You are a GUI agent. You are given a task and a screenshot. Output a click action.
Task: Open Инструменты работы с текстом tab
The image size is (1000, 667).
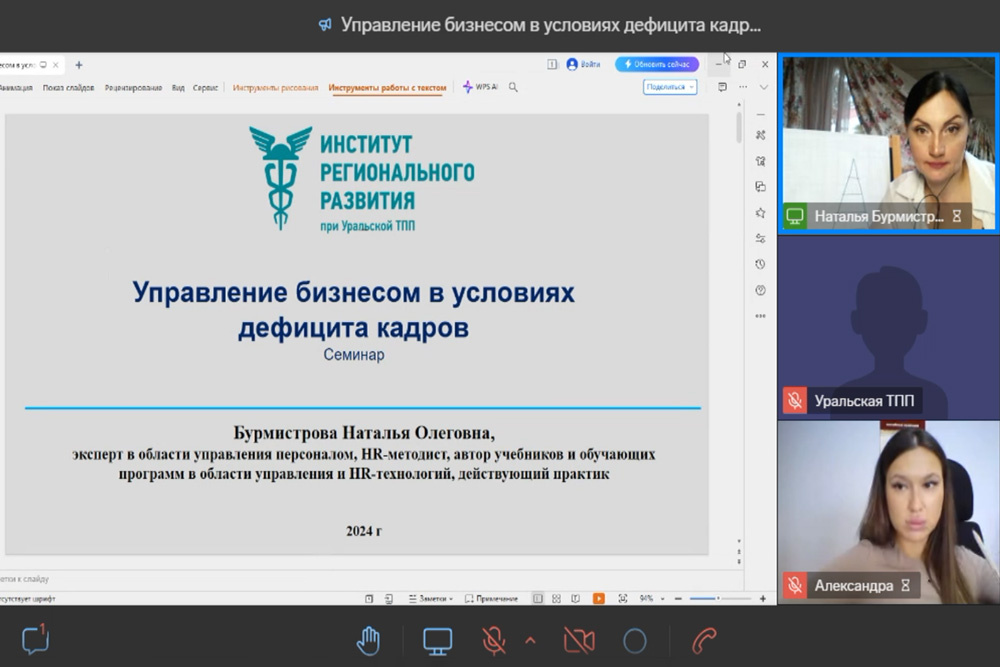click(387, 88)
